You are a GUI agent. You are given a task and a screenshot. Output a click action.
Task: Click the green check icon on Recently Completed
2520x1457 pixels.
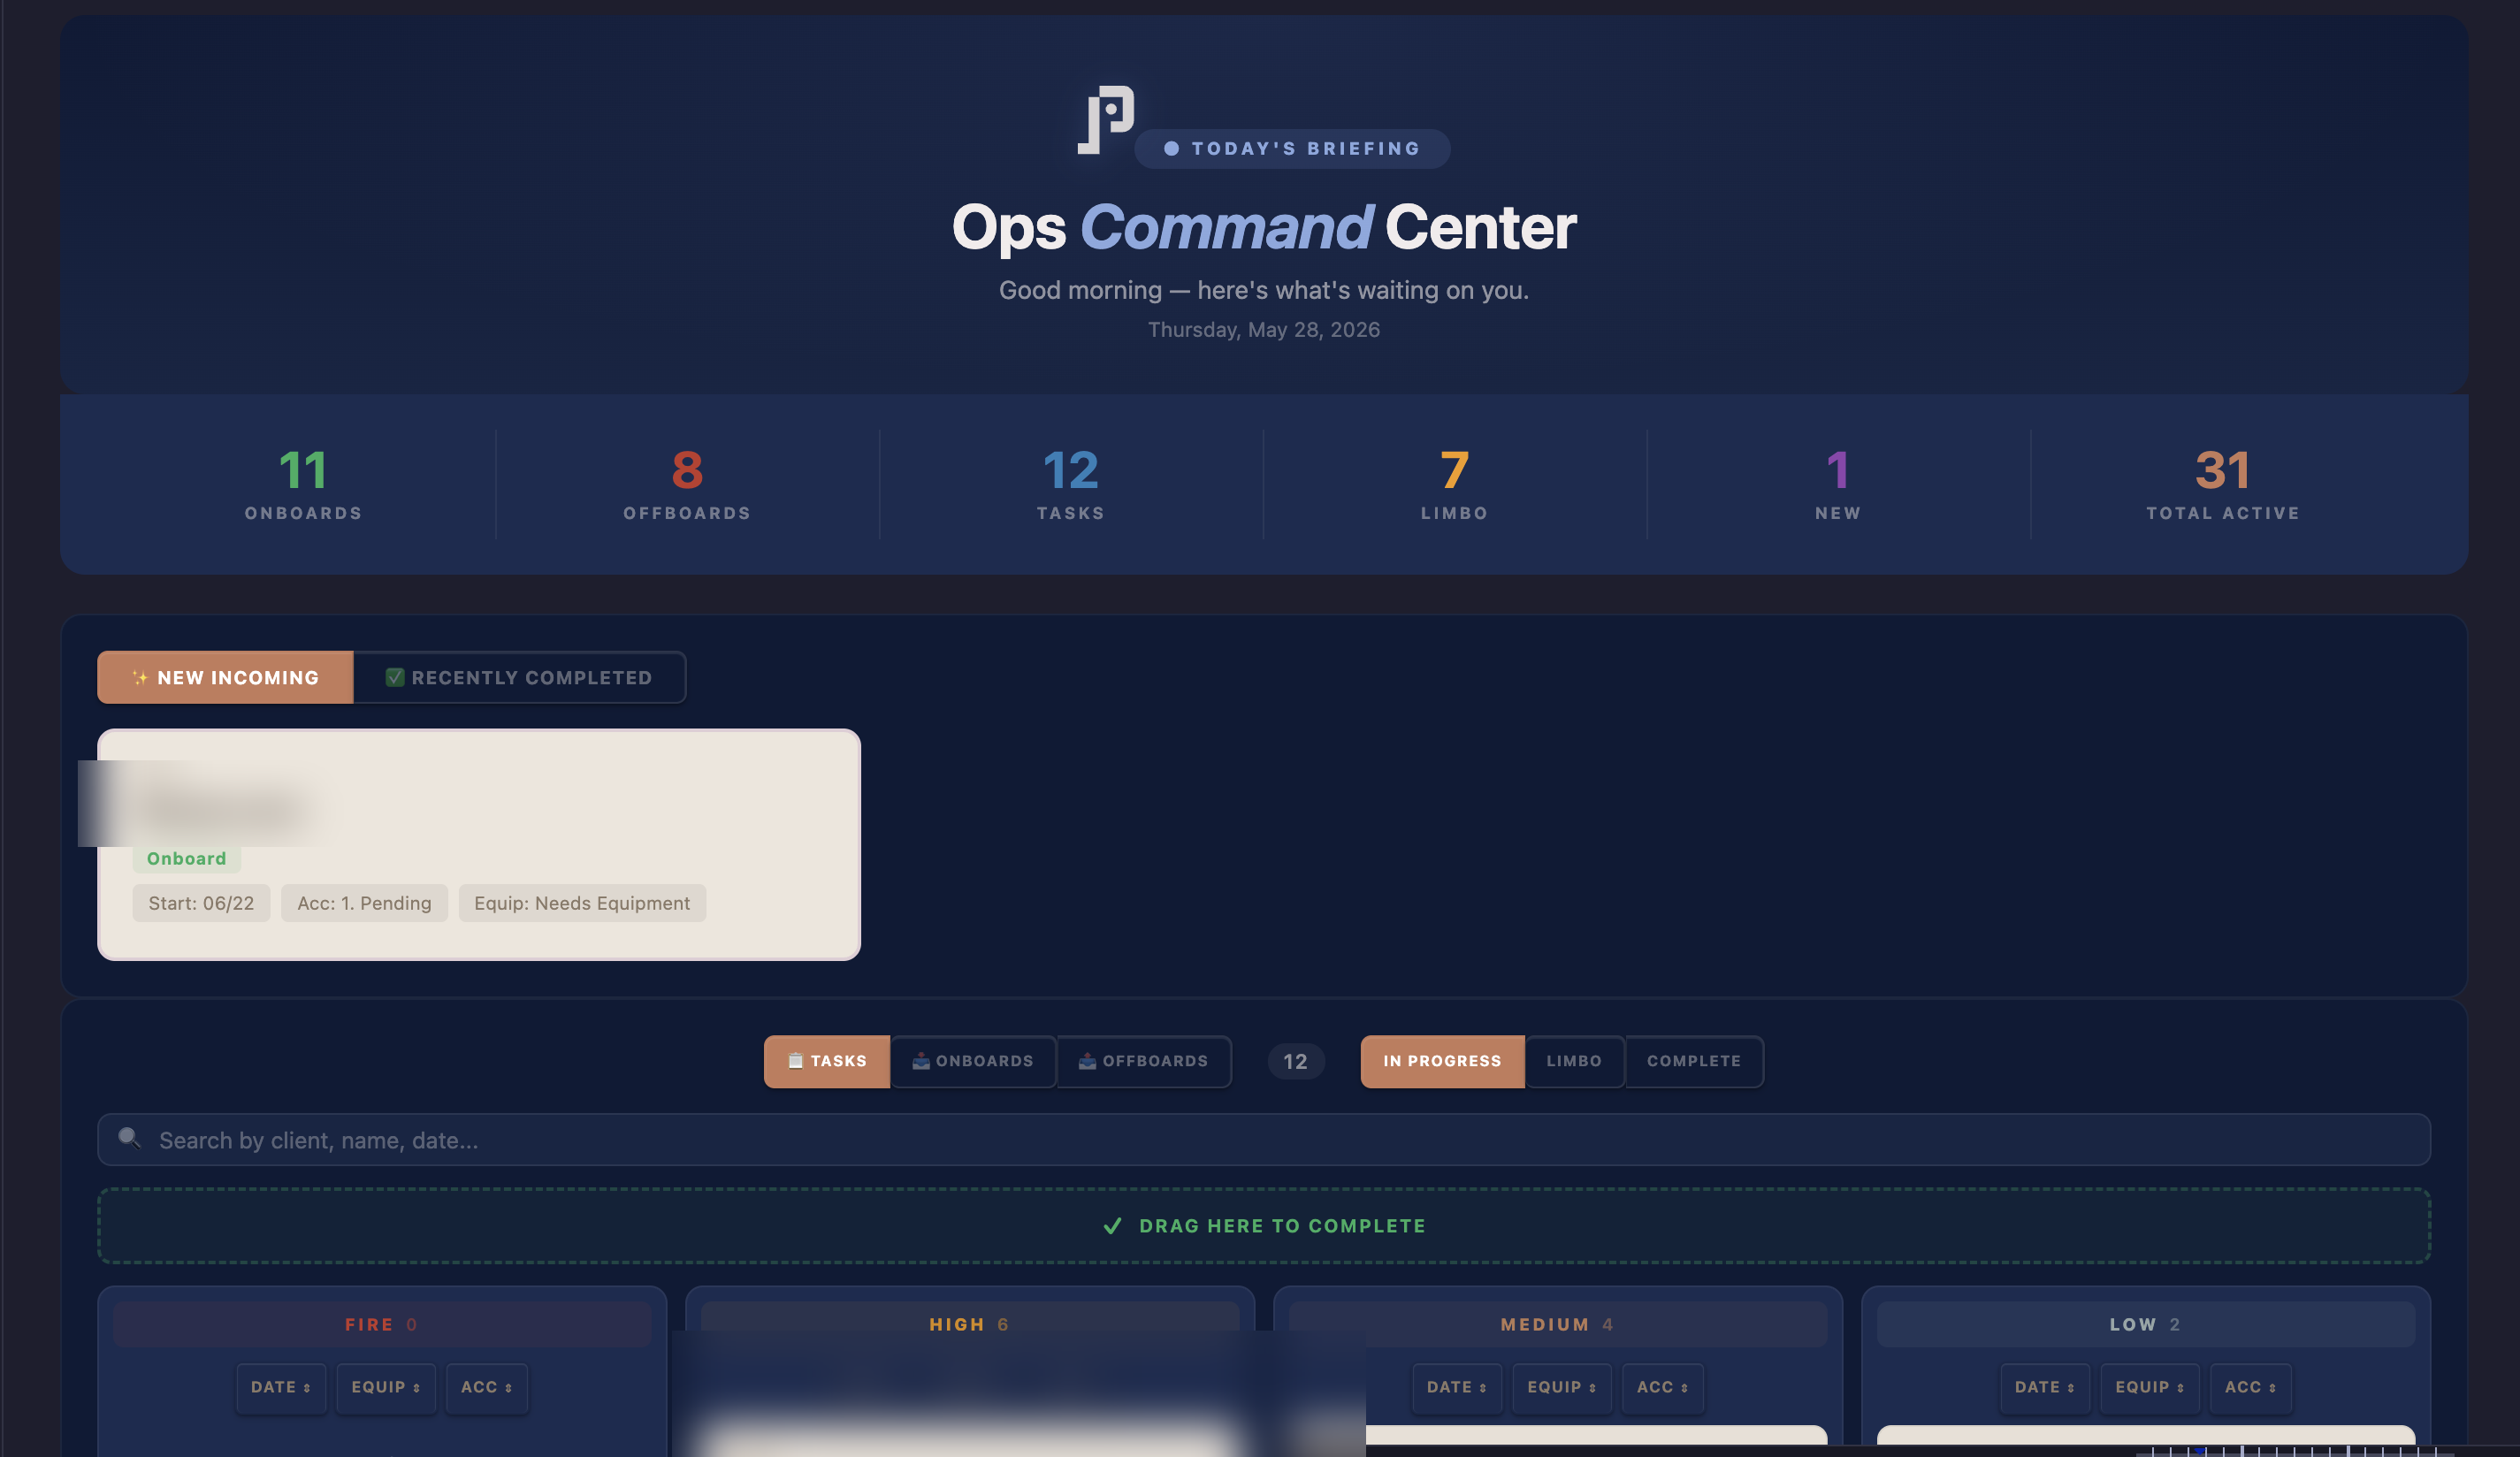tap(395, 678)
